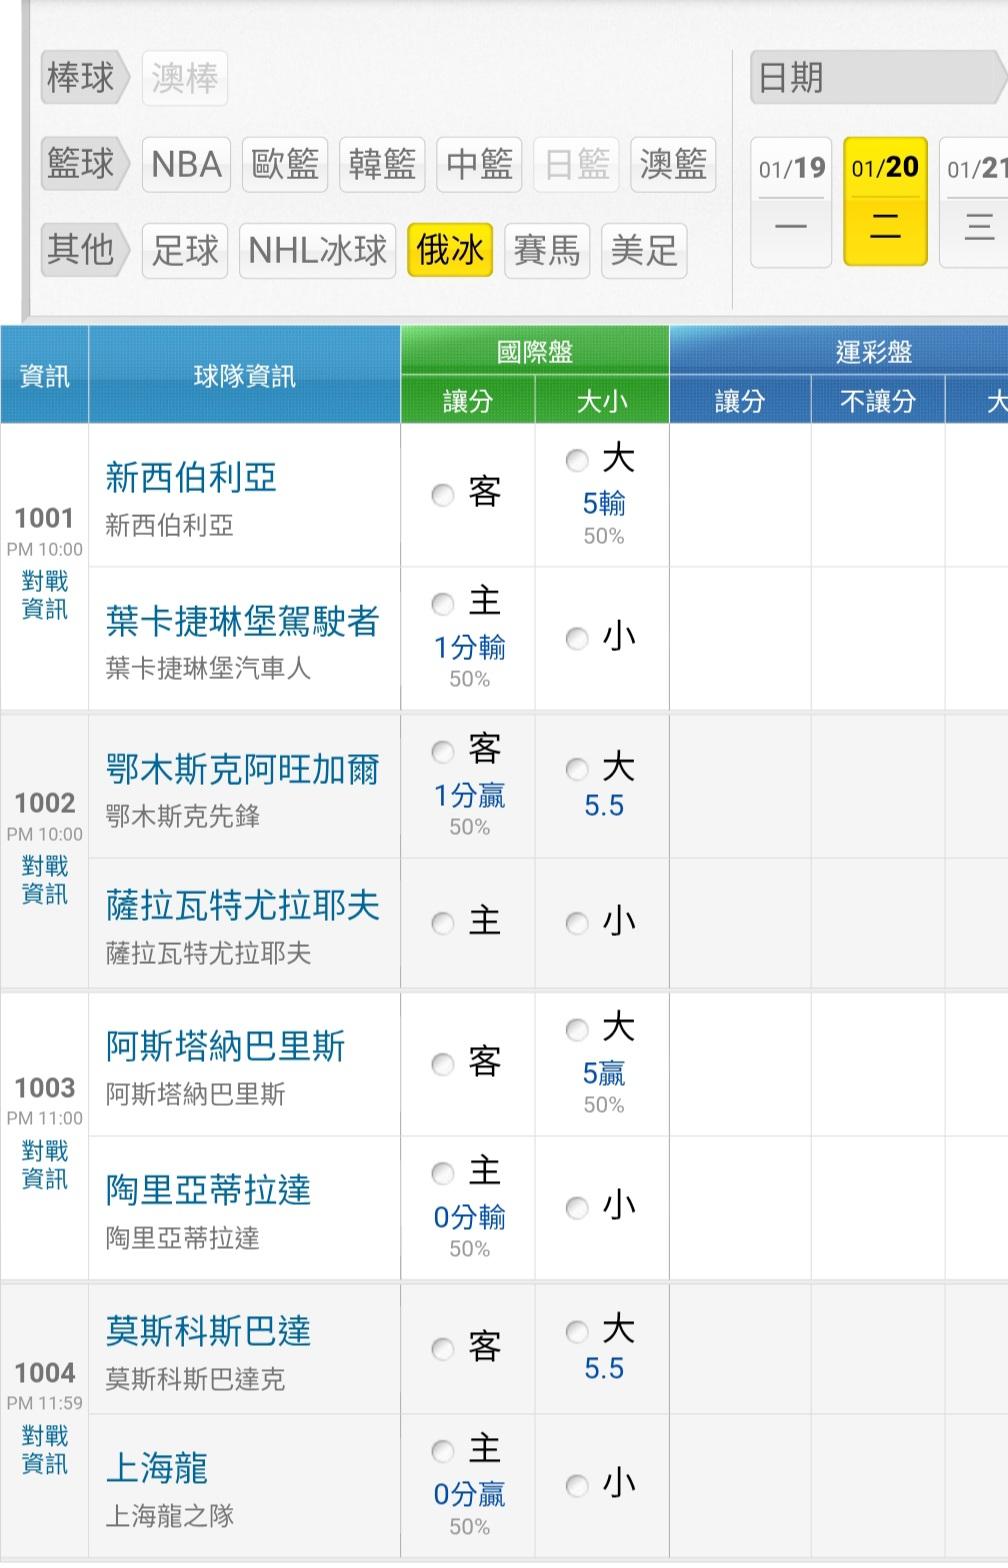The image size is (1008, 1568).
Task: Click 莫斯科斯巴達 team name
Action: tap(208, 1331)
